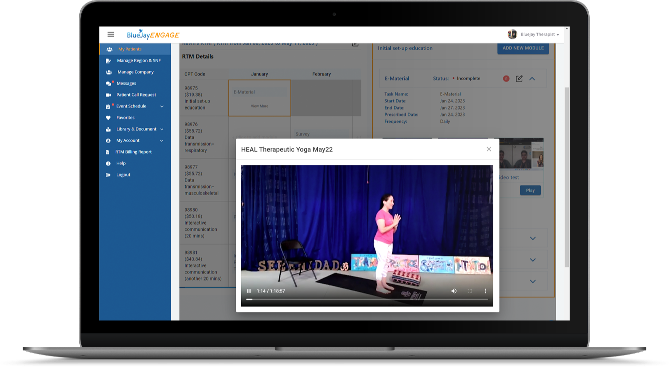Enter fullscreen mode on the video
Viewport: 669px width, 367px height.
tap(470, 291)
